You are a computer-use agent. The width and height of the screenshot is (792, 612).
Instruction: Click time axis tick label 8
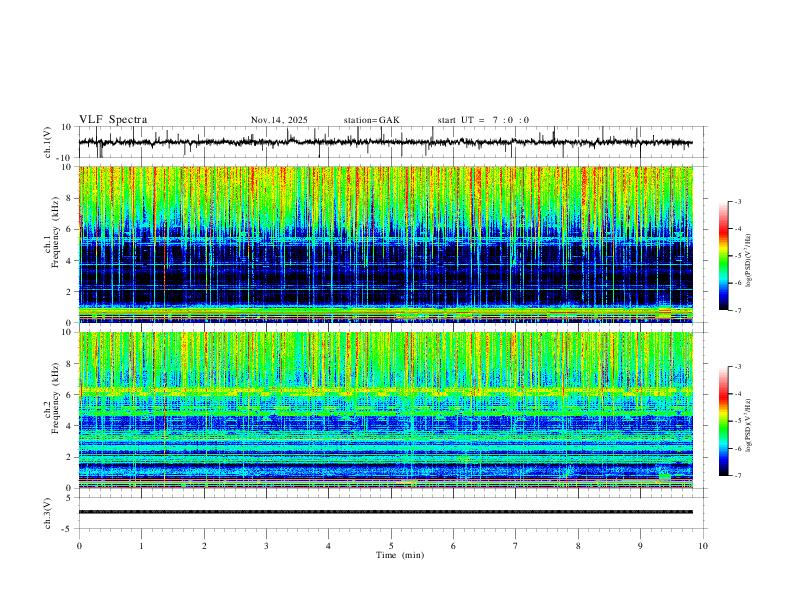578,546
